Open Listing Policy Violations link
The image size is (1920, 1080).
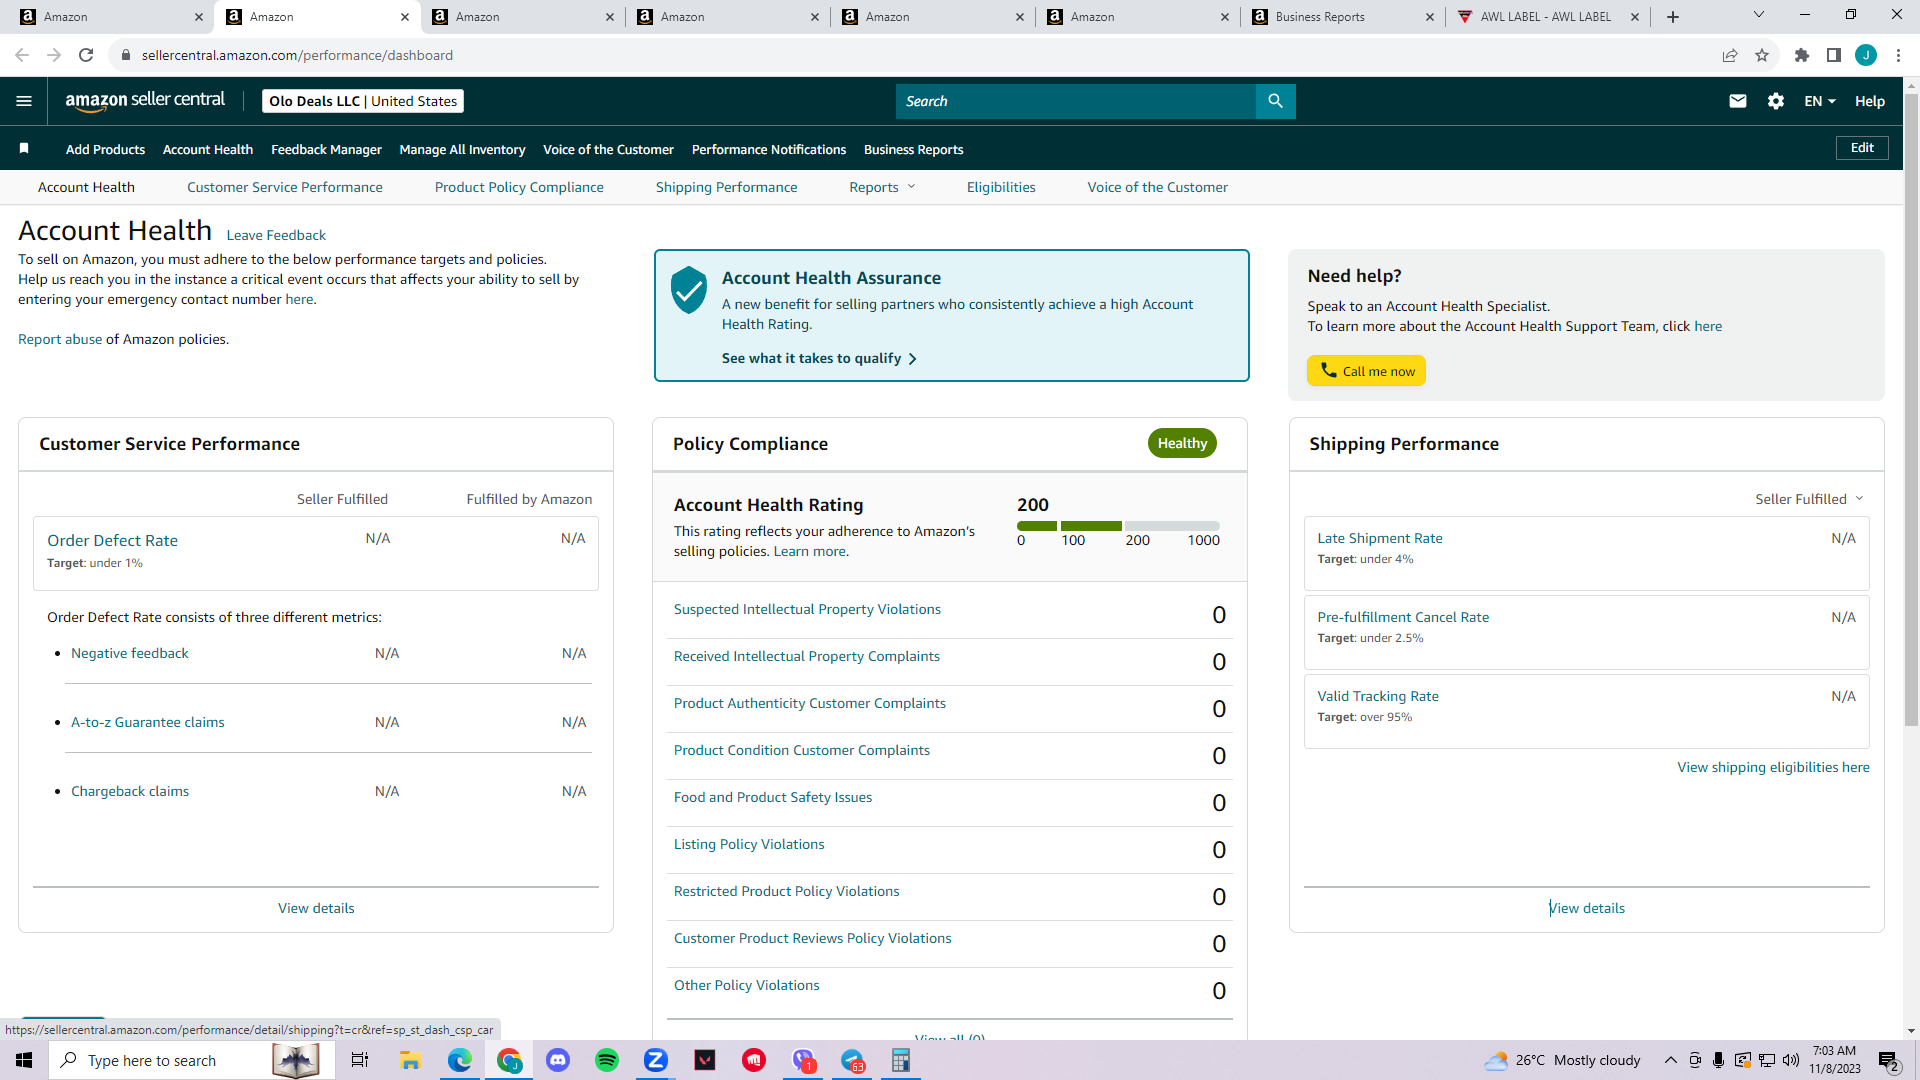click(749, 844)
